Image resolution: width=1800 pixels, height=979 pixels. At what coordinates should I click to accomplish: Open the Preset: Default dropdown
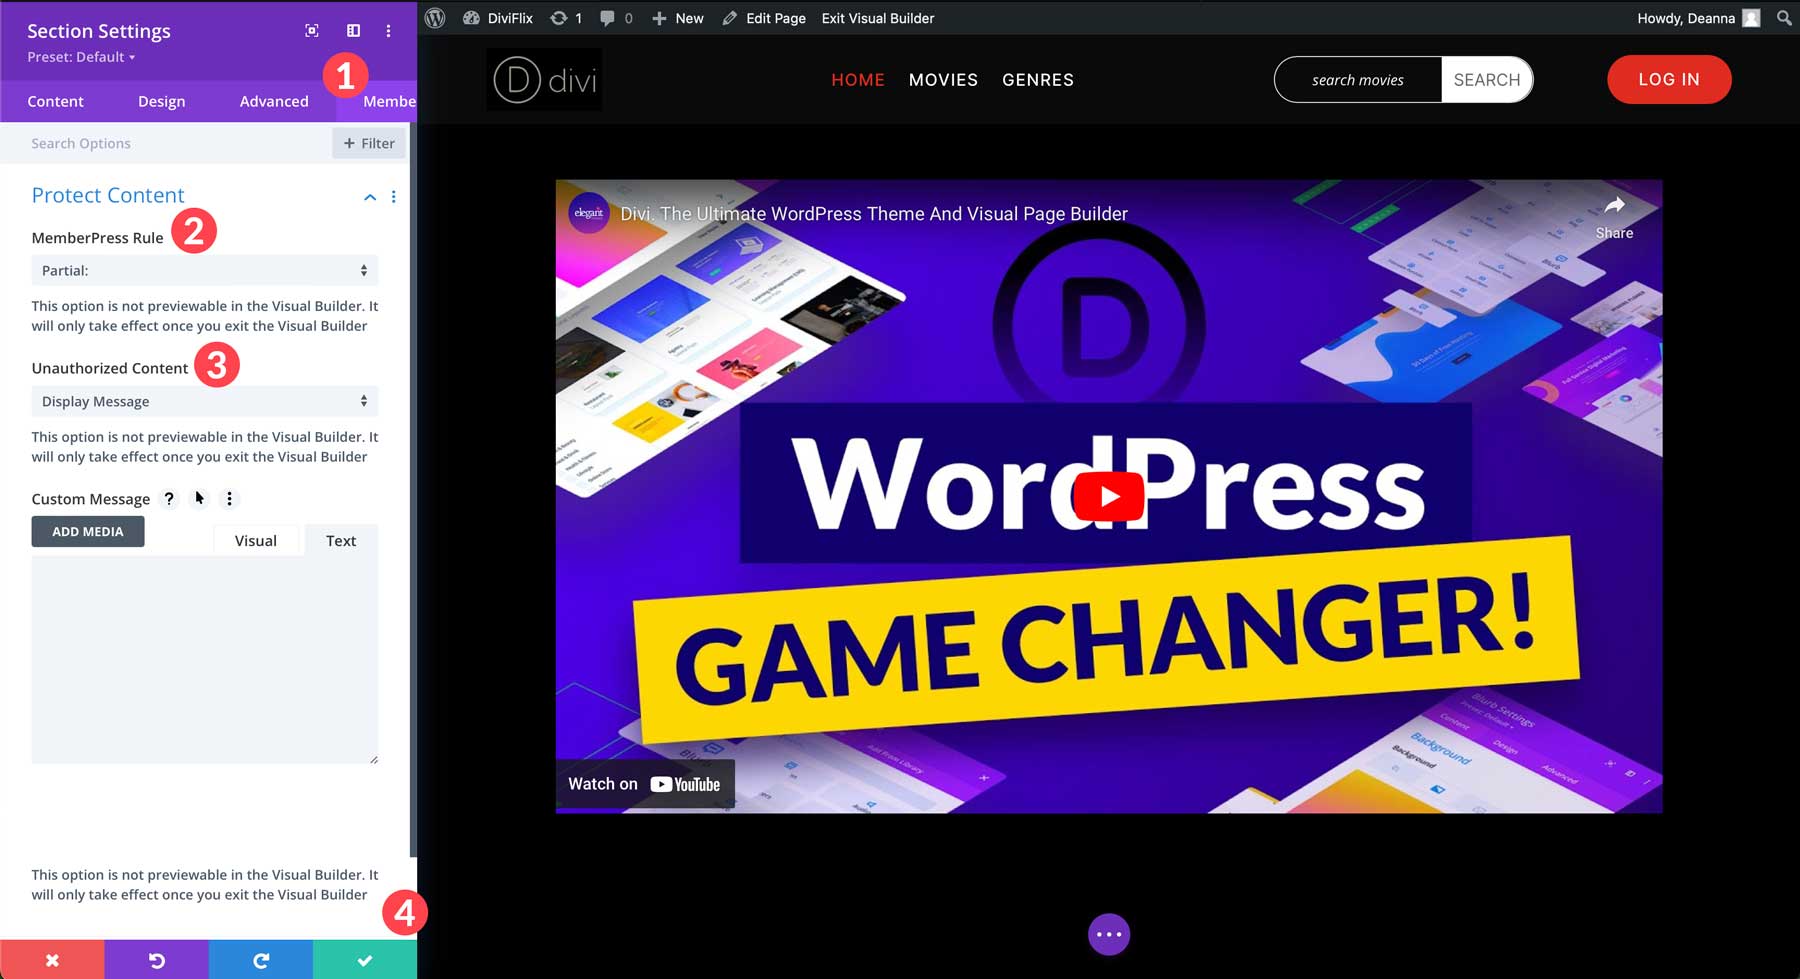[x=81, y=57]
